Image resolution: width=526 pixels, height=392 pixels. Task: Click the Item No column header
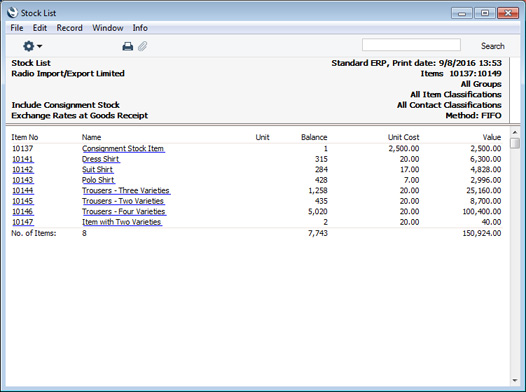coord(25,137)
